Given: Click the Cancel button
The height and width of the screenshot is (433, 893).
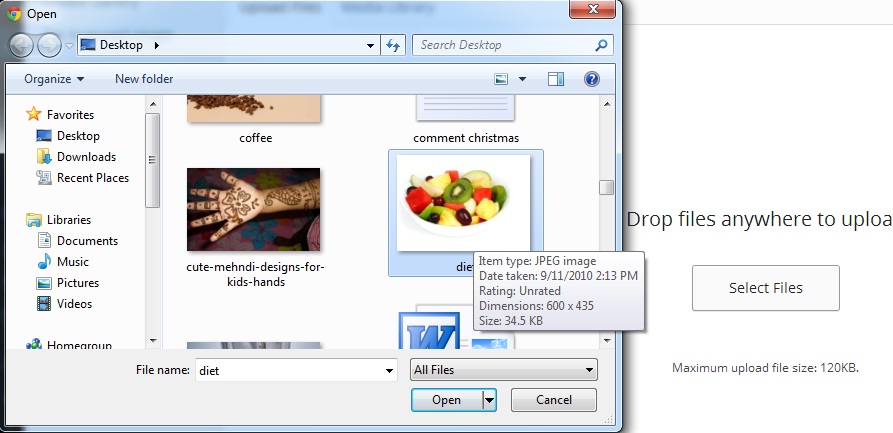Looking at the screenshot, I should pyautogui.click(x=554, y=400).
